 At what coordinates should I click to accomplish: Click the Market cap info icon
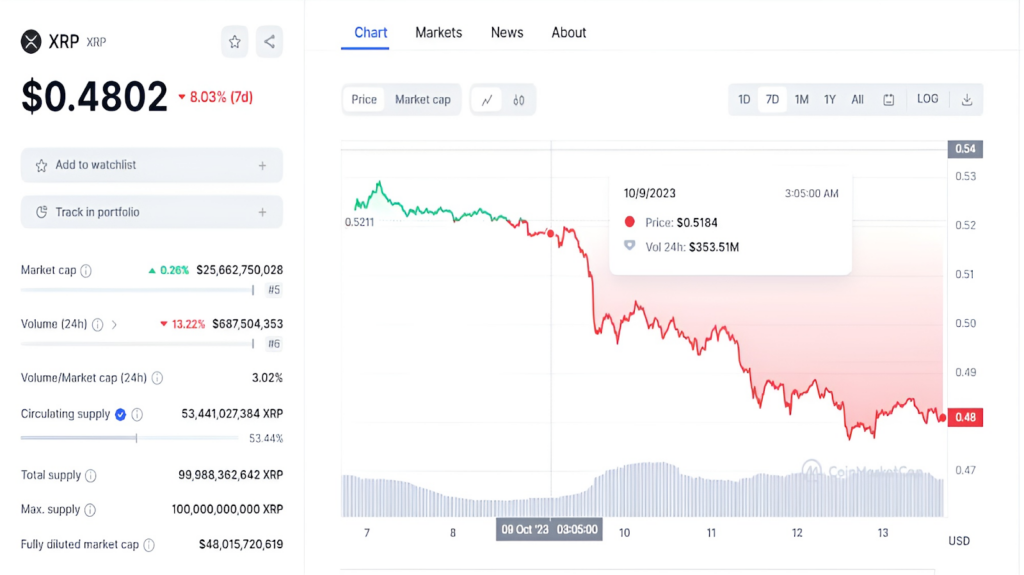point(86,271)
